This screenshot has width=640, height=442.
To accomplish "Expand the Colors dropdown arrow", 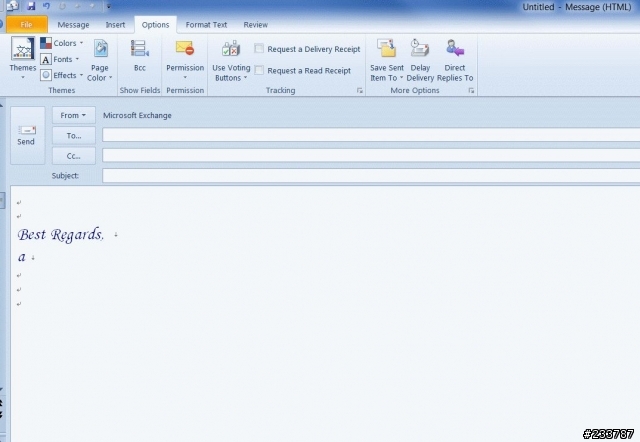I will point(81,43).
